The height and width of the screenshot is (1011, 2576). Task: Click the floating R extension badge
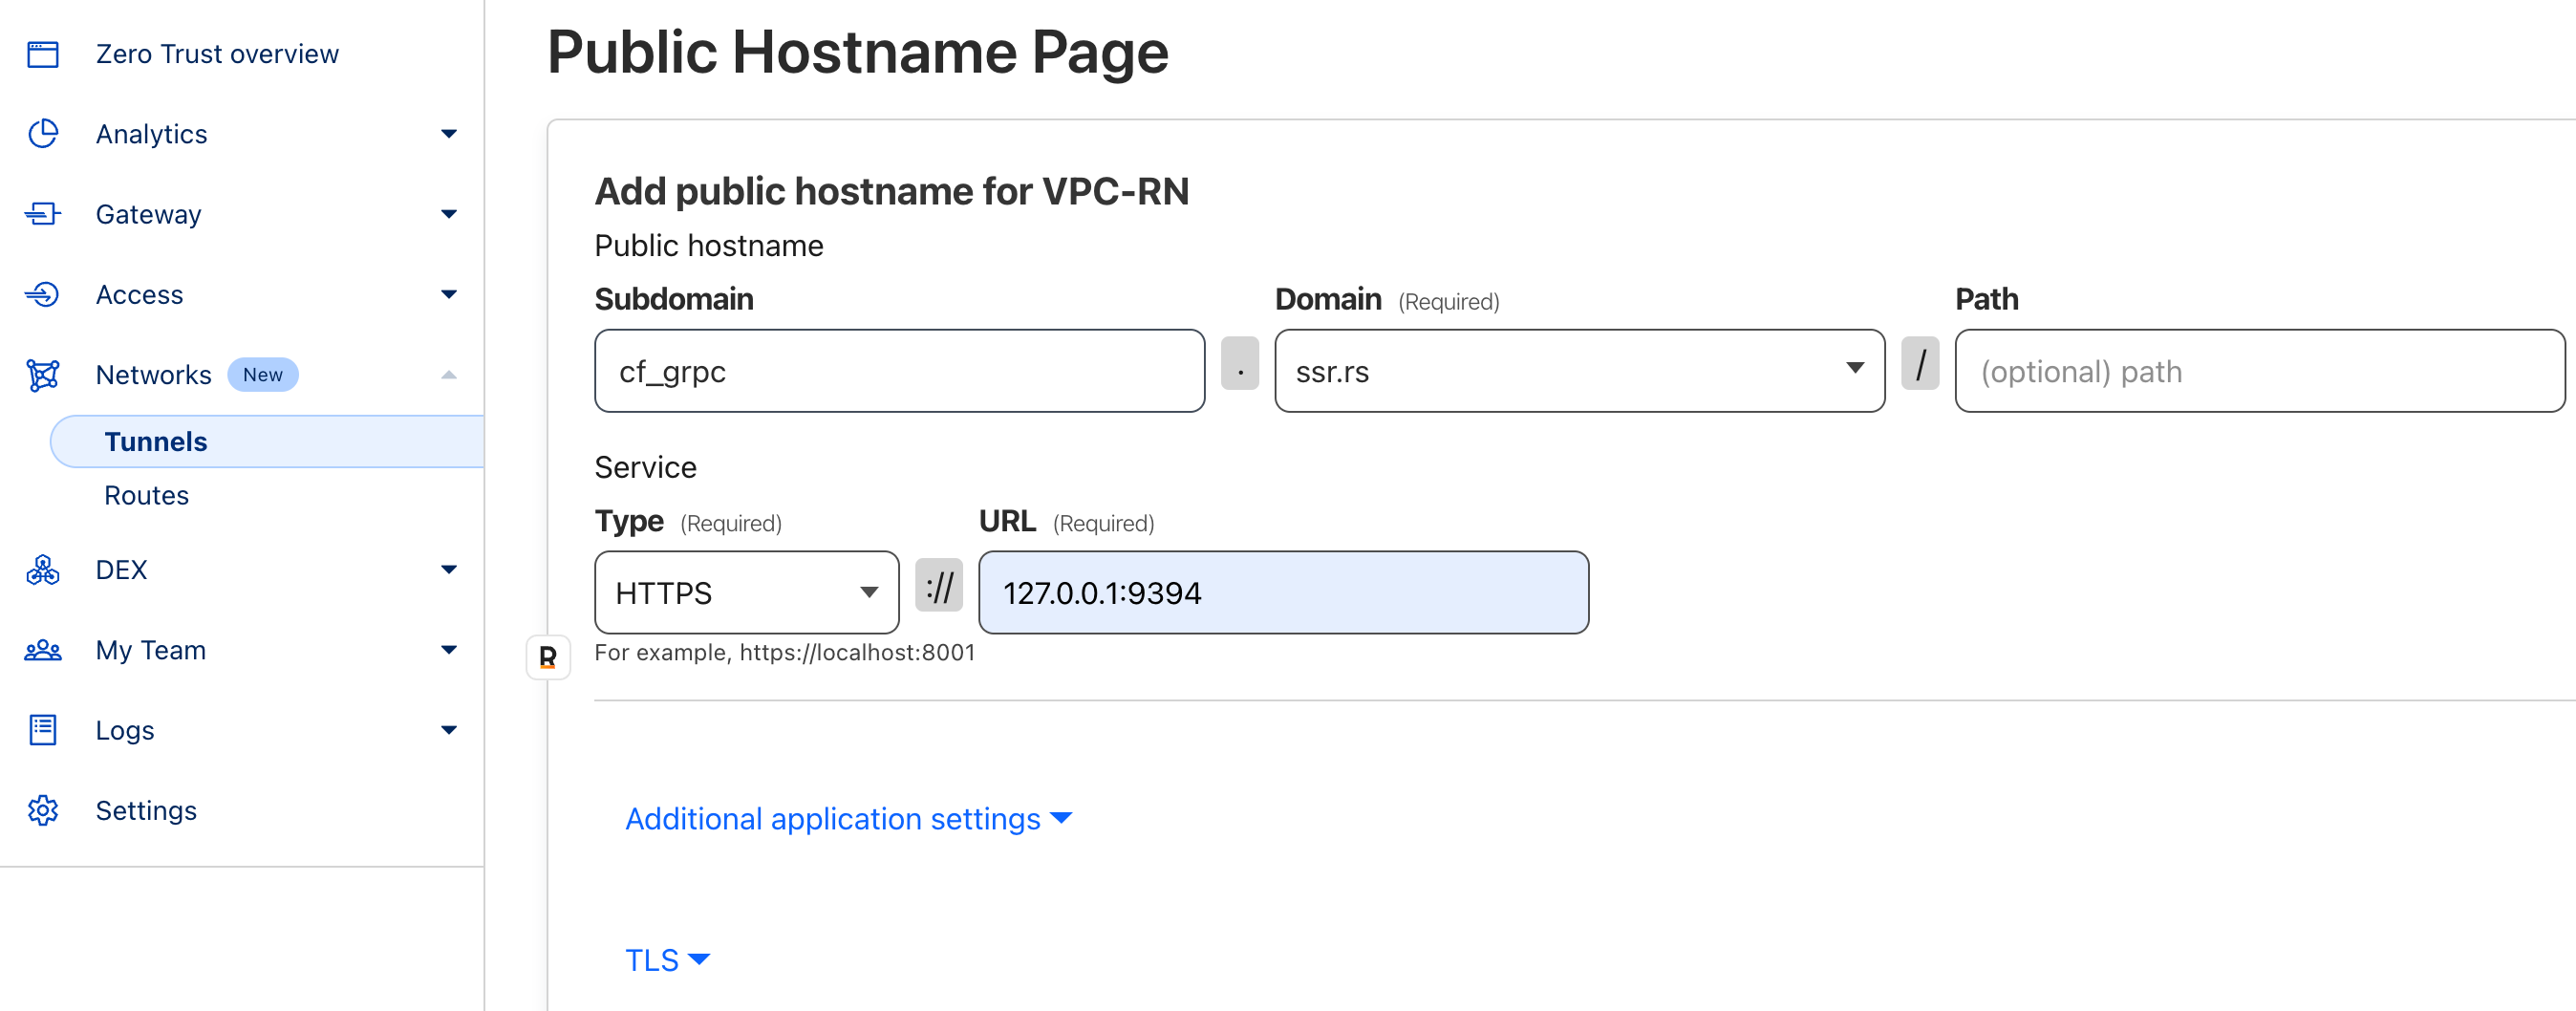[x=548, y=657]
